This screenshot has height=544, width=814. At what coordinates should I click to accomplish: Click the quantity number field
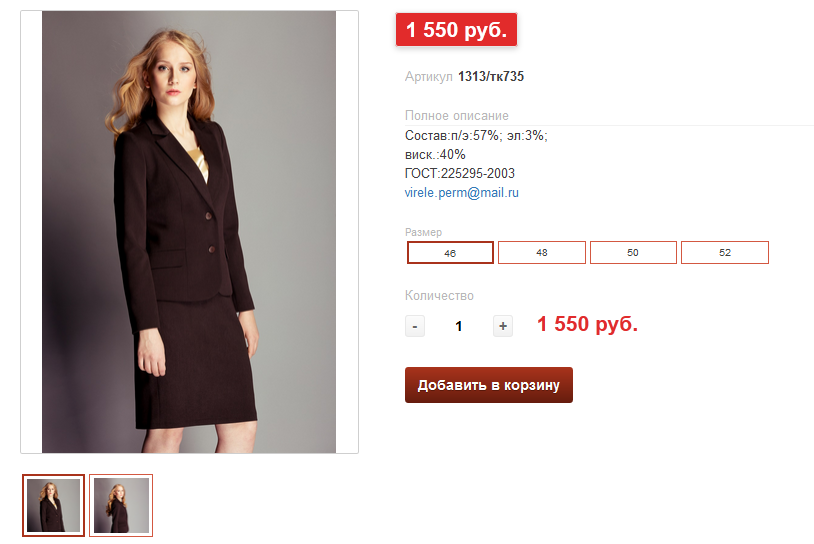click(459, 326)
